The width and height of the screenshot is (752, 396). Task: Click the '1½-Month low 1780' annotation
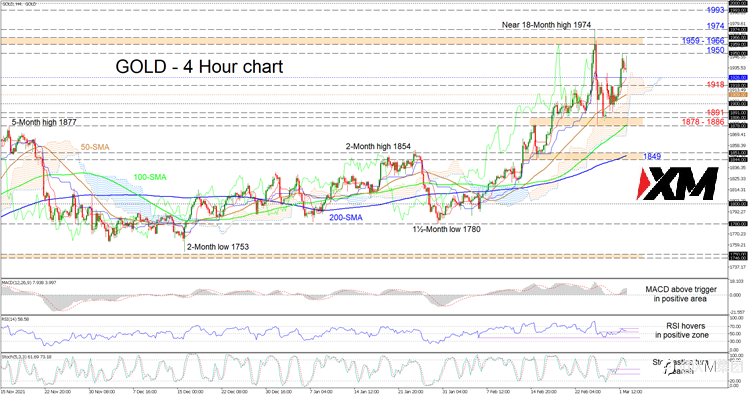[446, 229]
